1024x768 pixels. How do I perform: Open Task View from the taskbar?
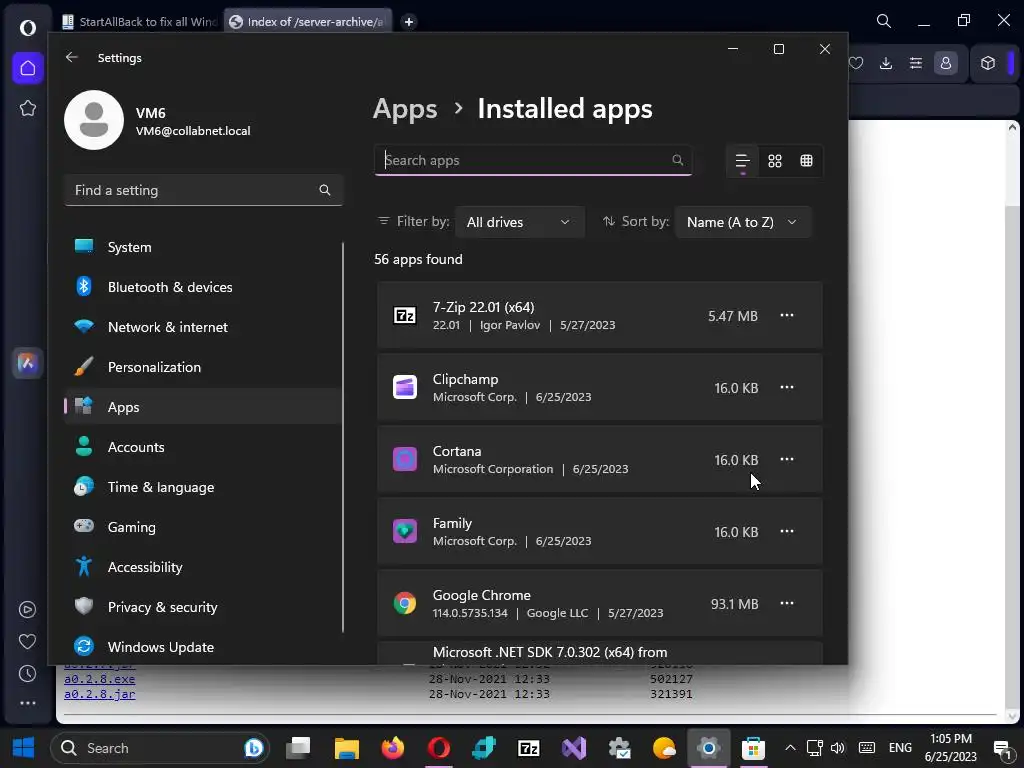tap(298, 748)
